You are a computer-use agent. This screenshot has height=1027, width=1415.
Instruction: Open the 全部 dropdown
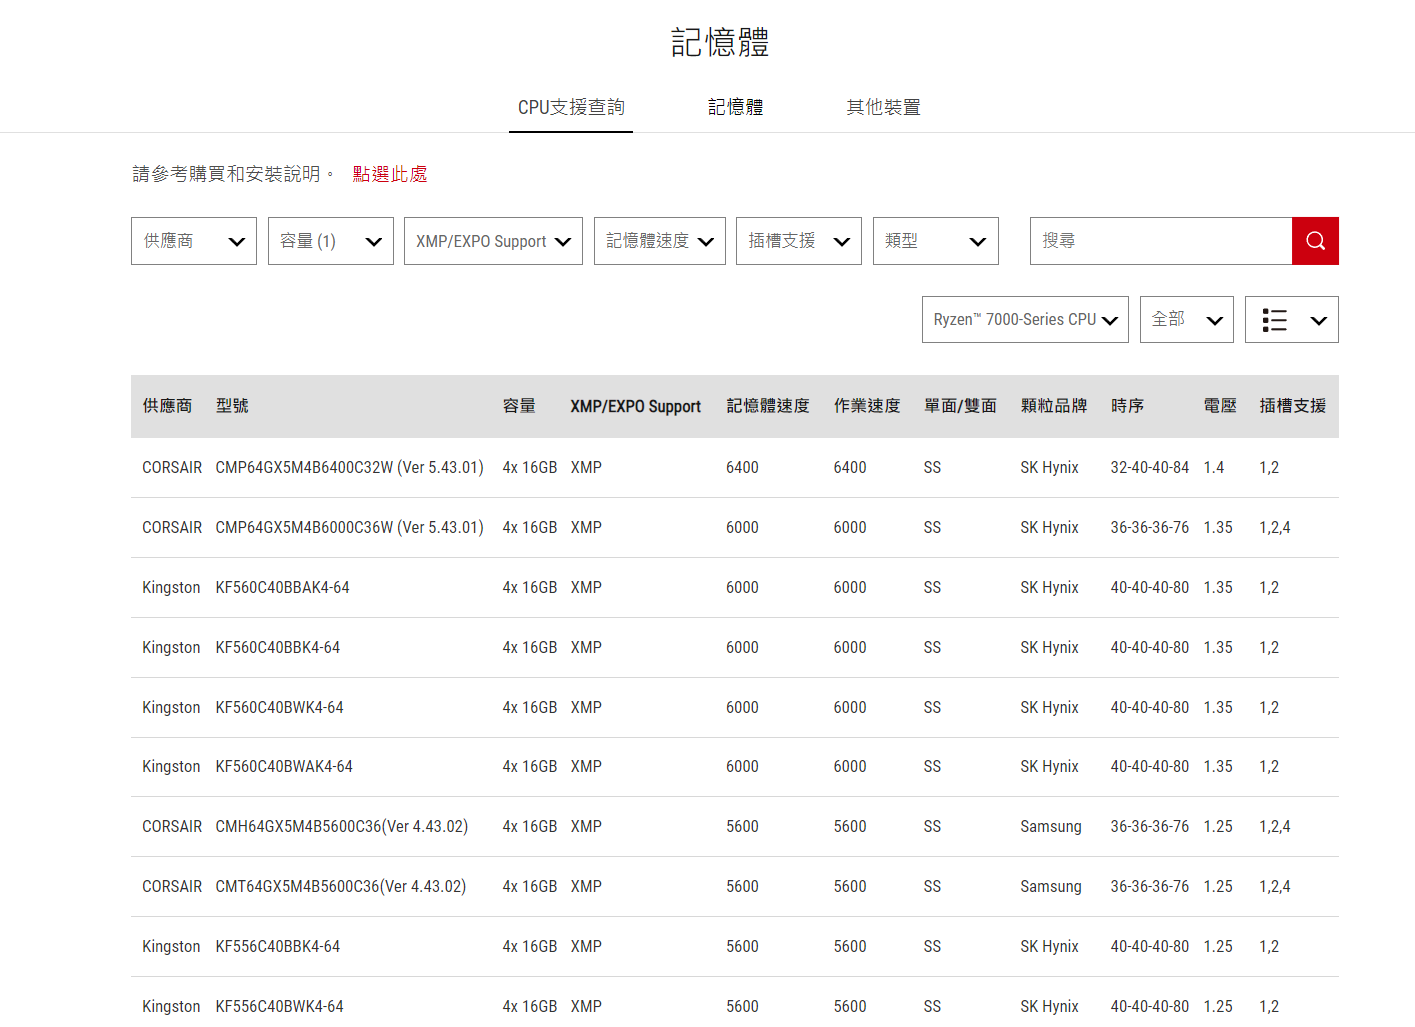1186,320
